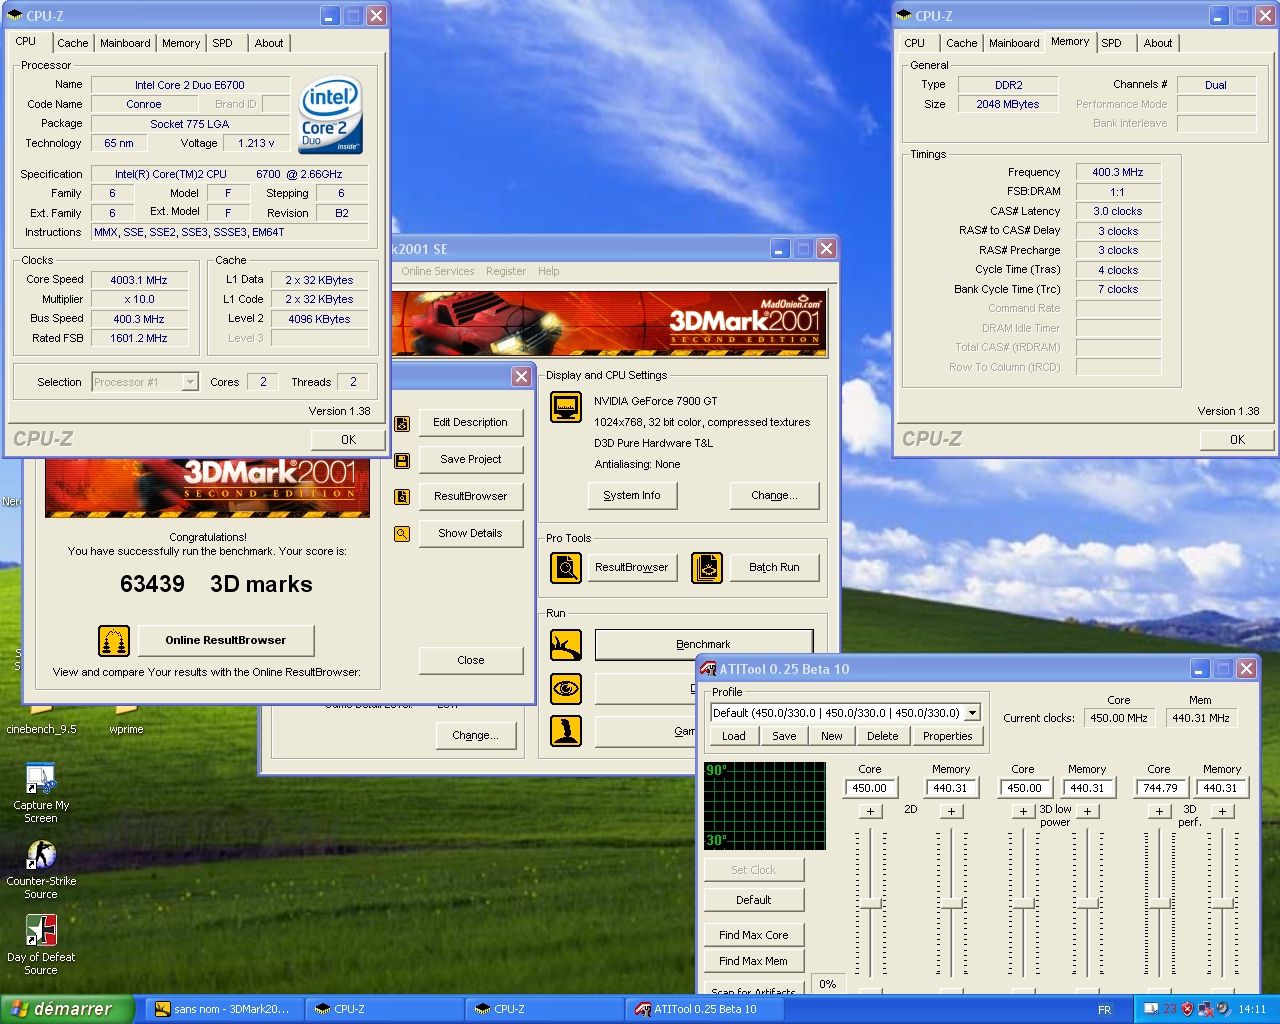Click the Online ResultBrowser button
Viewport: 1280px width, 1024px height.
tap(225, 640)
